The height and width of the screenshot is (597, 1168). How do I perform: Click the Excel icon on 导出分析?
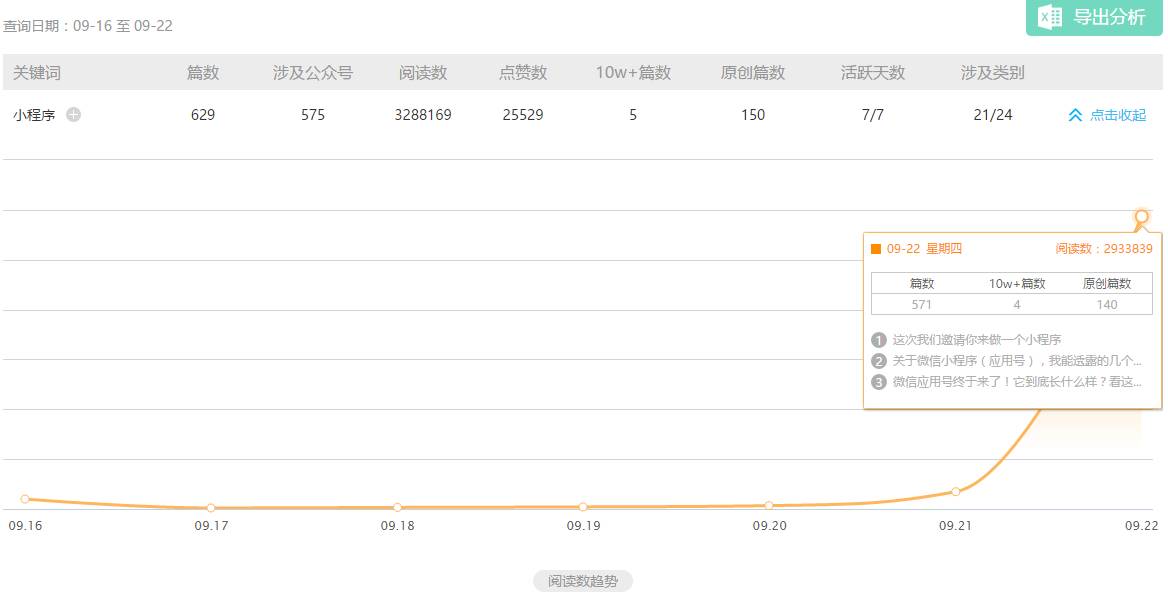(x=1049, y=17)
